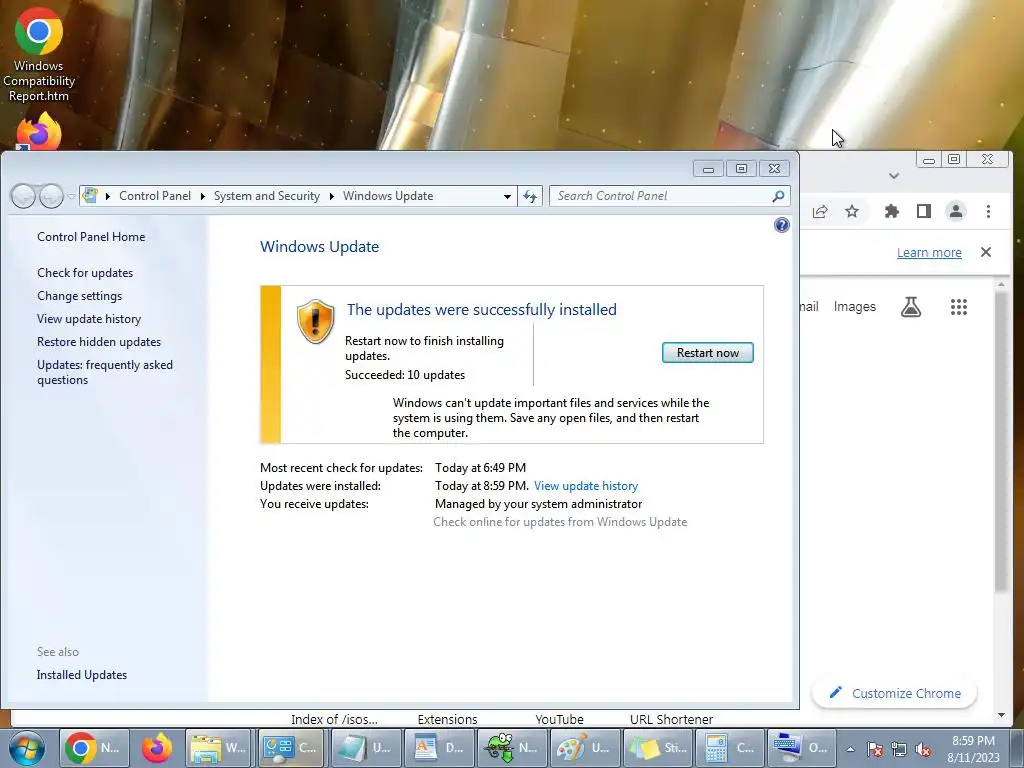
Task: Click muted volume tray icon
Action: click(x=923, y=750)
